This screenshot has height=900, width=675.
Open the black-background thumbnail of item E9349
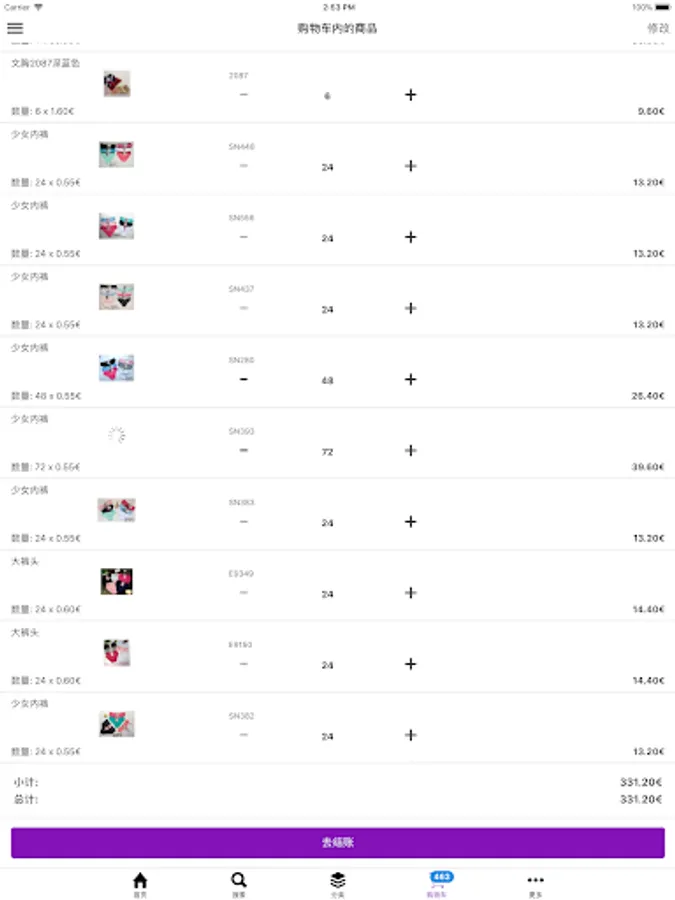(117, 581)
